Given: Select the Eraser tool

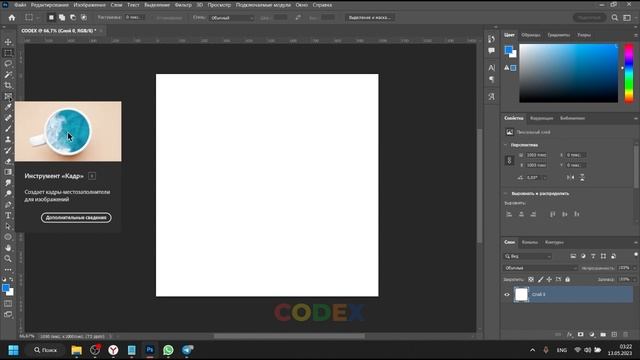Looking at the screenshot, I should coord(8,161).
